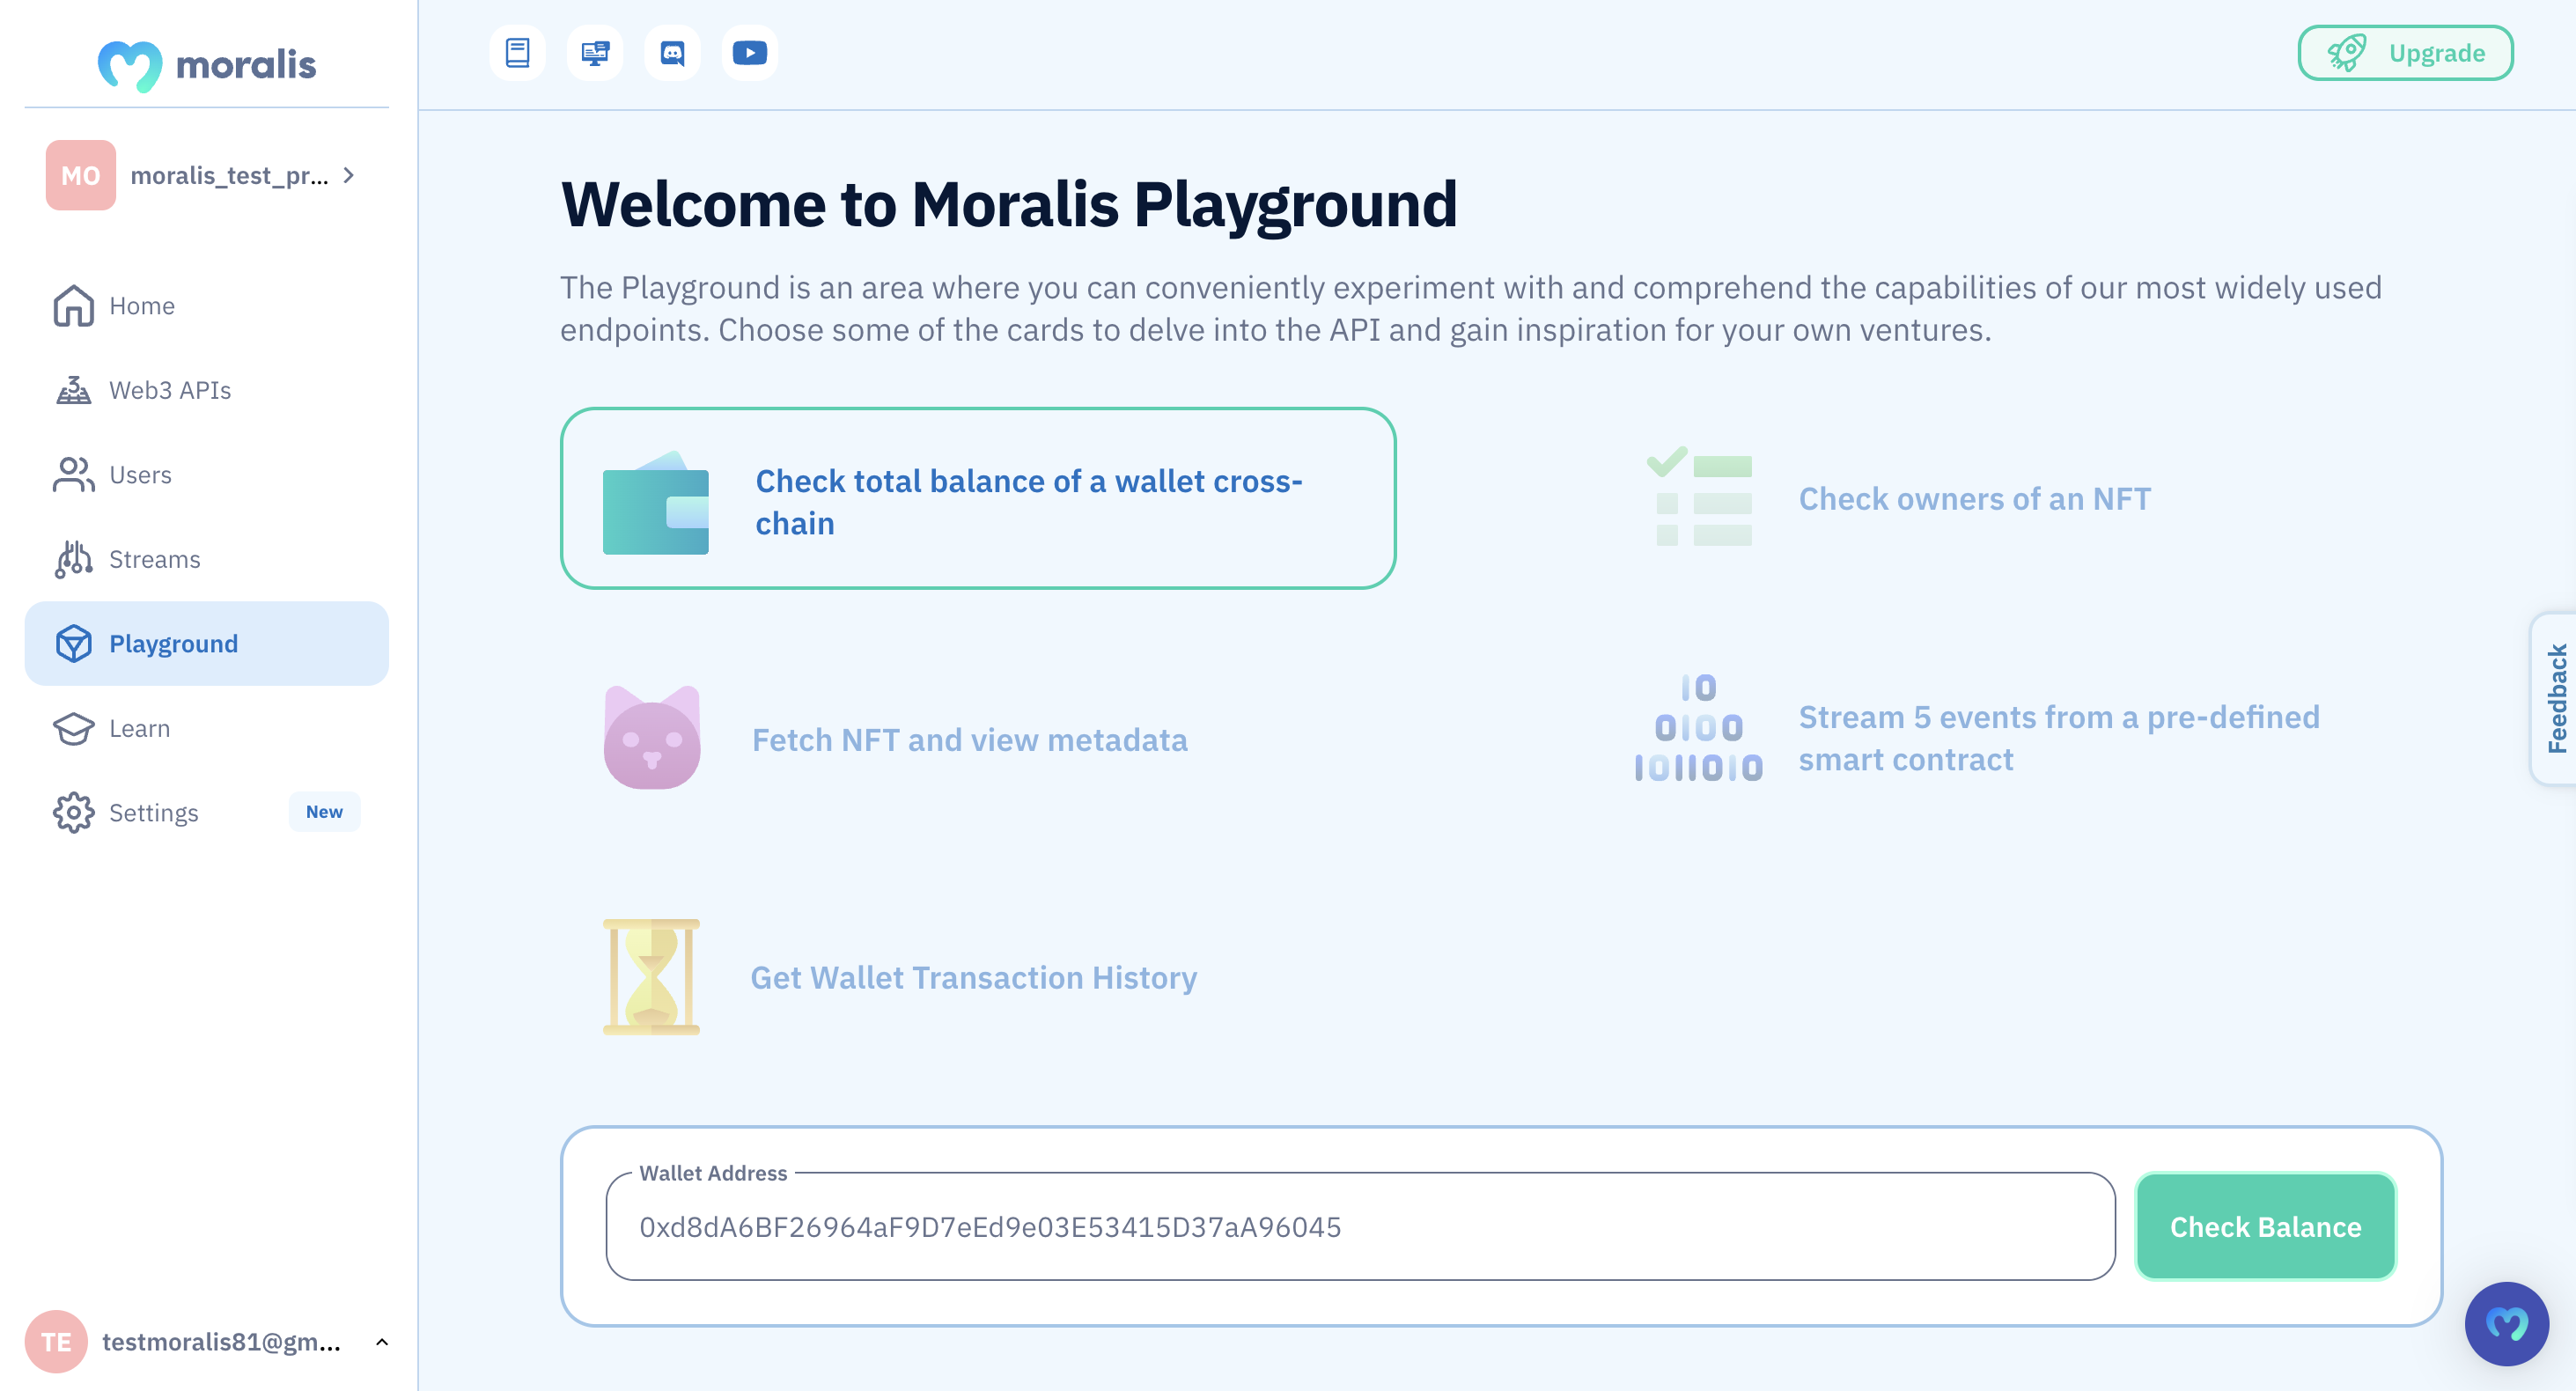The image size is (2576, 1391).
Task: Click the New badge beside Settings
Action: click(x=324, y=812)
